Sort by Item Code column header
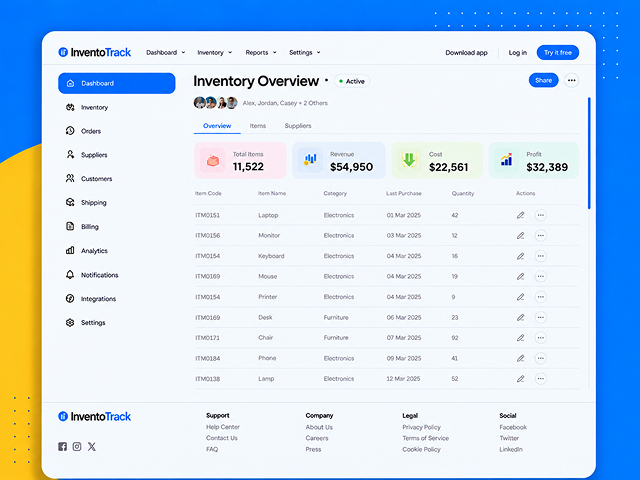Image resolution: width=640 pixels, height=480 pixels. tap(208, 193)
